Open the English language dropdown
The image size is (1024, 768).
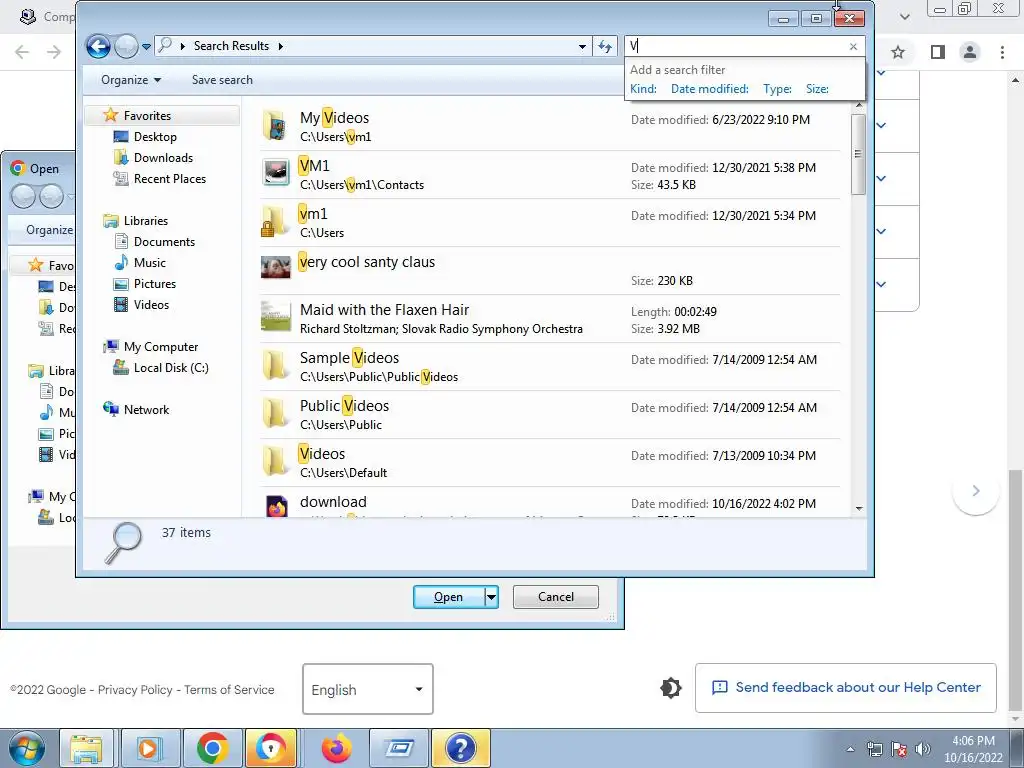pyautogui.click(x=368, y=689)
